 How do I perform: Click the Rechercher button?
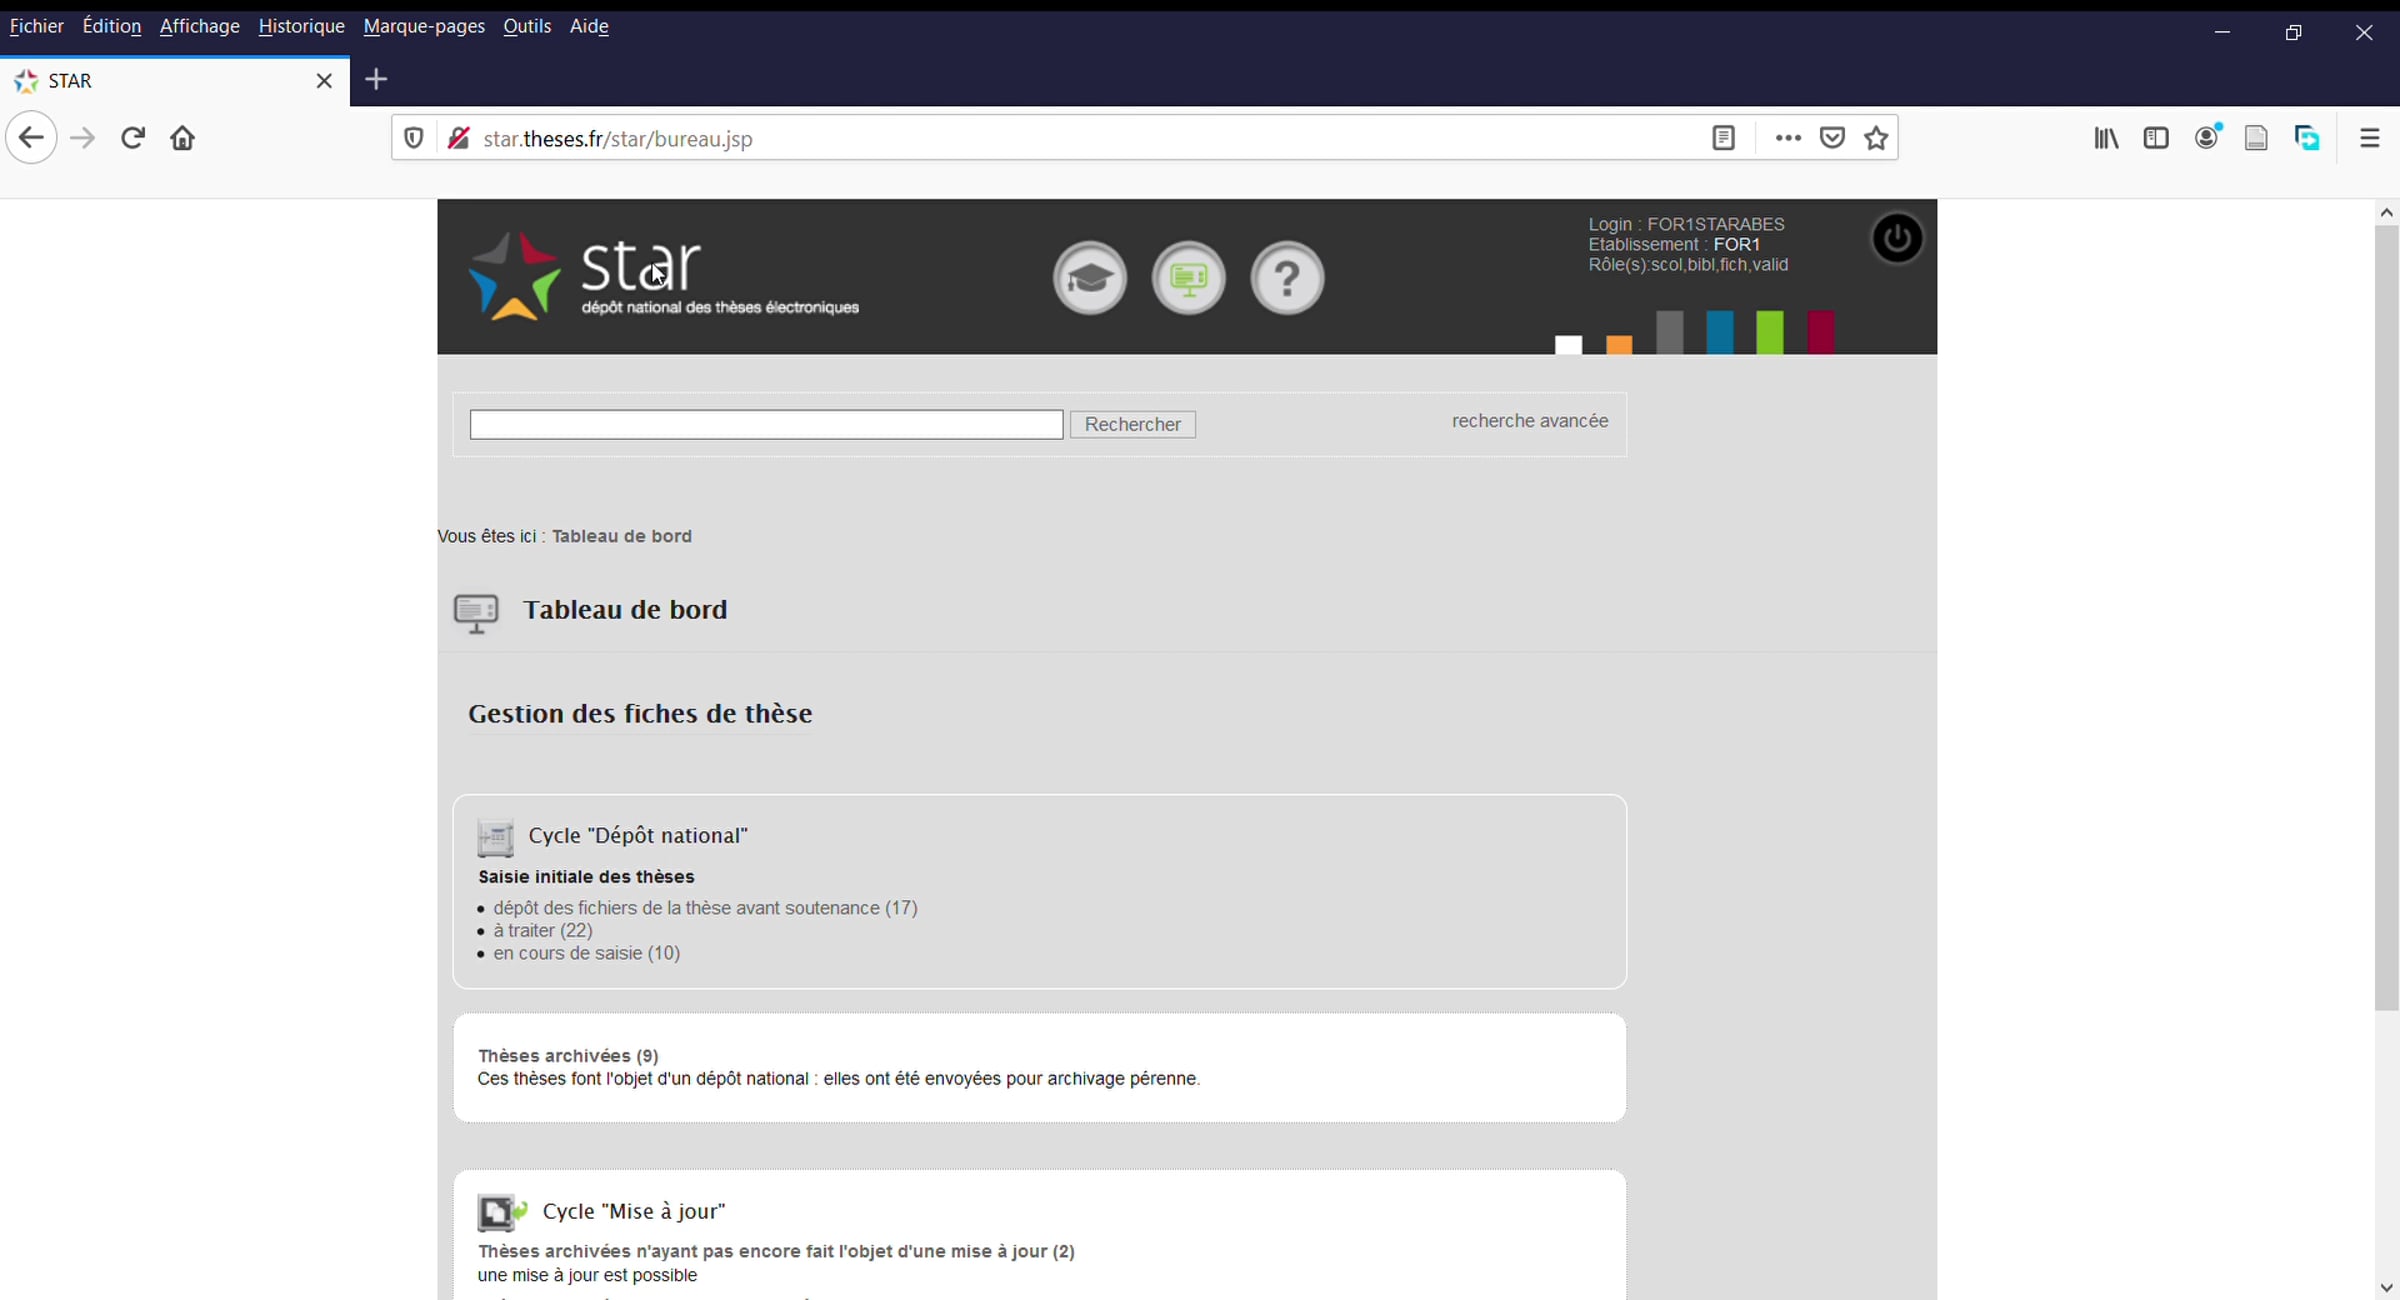[x=1132, y=424]
